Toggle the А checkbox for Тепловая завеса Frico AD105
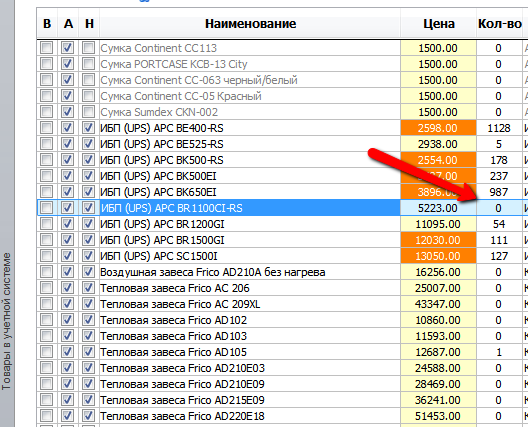This screenshot has width=528, height=427. click(x=67, y=352)
